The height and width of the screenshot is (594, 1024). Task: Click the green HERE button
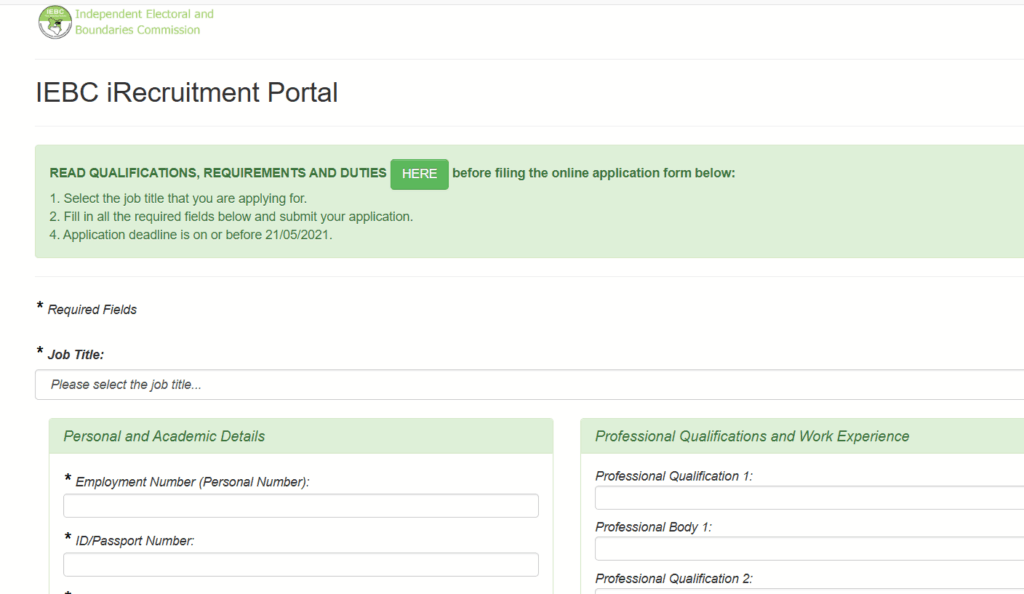point(419,173)
